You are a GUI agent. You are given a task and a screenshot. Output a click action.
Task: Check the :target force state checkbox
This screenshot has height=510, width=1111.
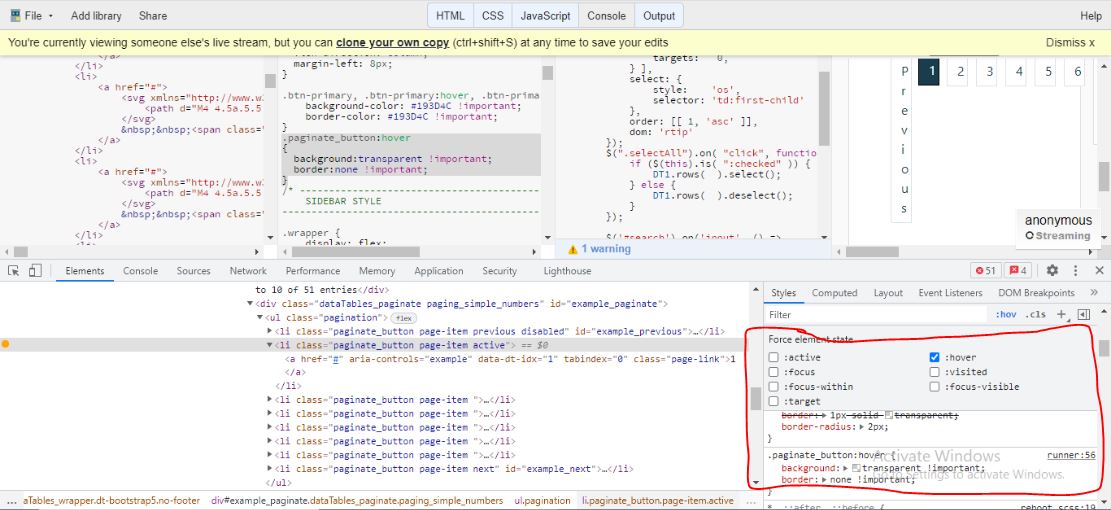[x=774, y=402]
